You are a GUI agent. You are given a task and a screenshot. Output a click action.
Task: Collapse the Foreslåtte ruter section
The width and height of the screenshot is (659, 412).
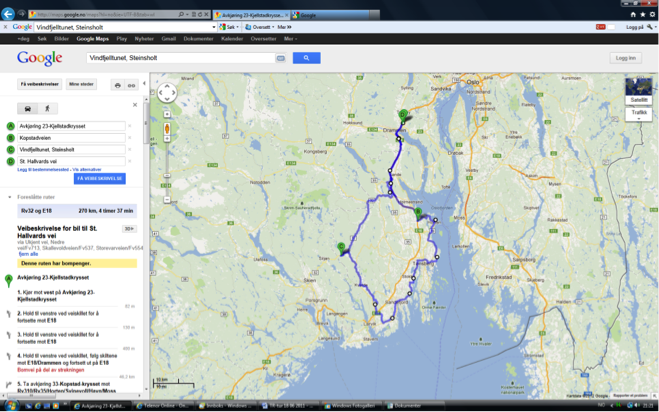point(10,197)
